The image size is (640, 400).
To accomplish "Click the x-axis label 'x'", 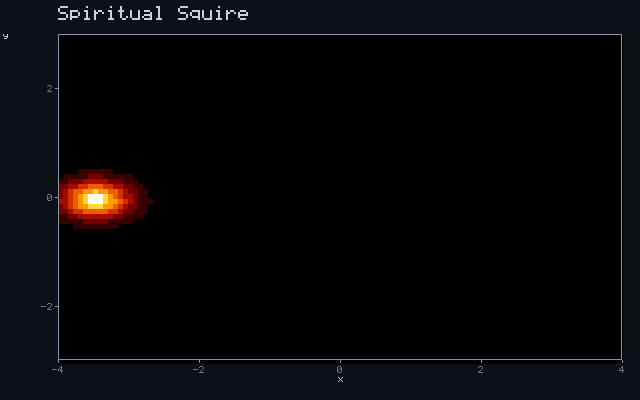I will click(x=340, y=380).
